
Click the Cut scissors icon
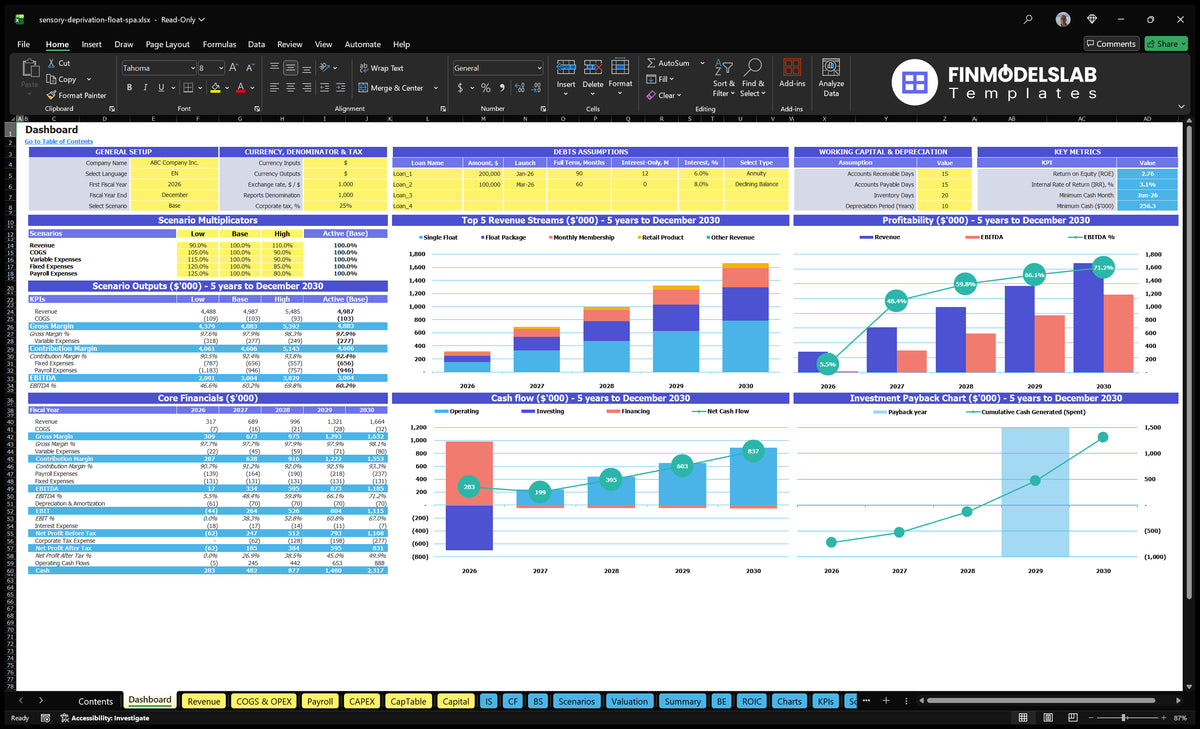(x=51, y=63)
